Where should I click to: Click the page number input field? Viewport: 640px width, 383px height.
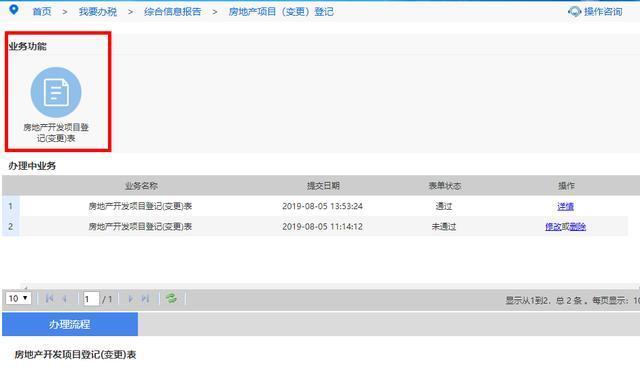pos(91,299)
